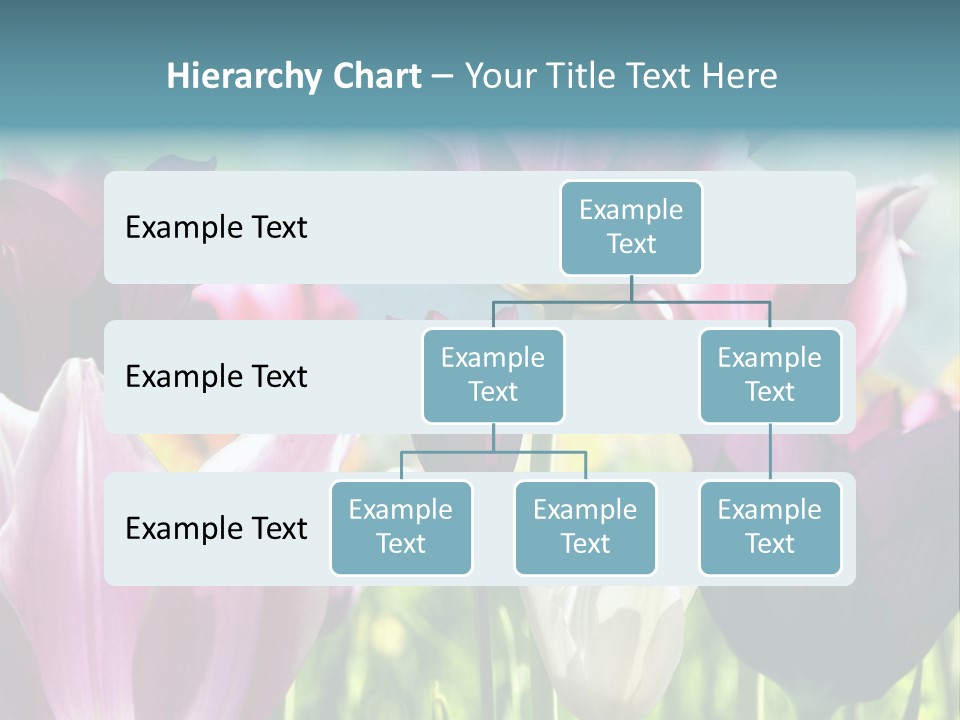The height and width of the screenshot is (720, 960).
Task: Click the middle row's "Example Text" label
Action: pyautogui.click(x=216, y=377)
